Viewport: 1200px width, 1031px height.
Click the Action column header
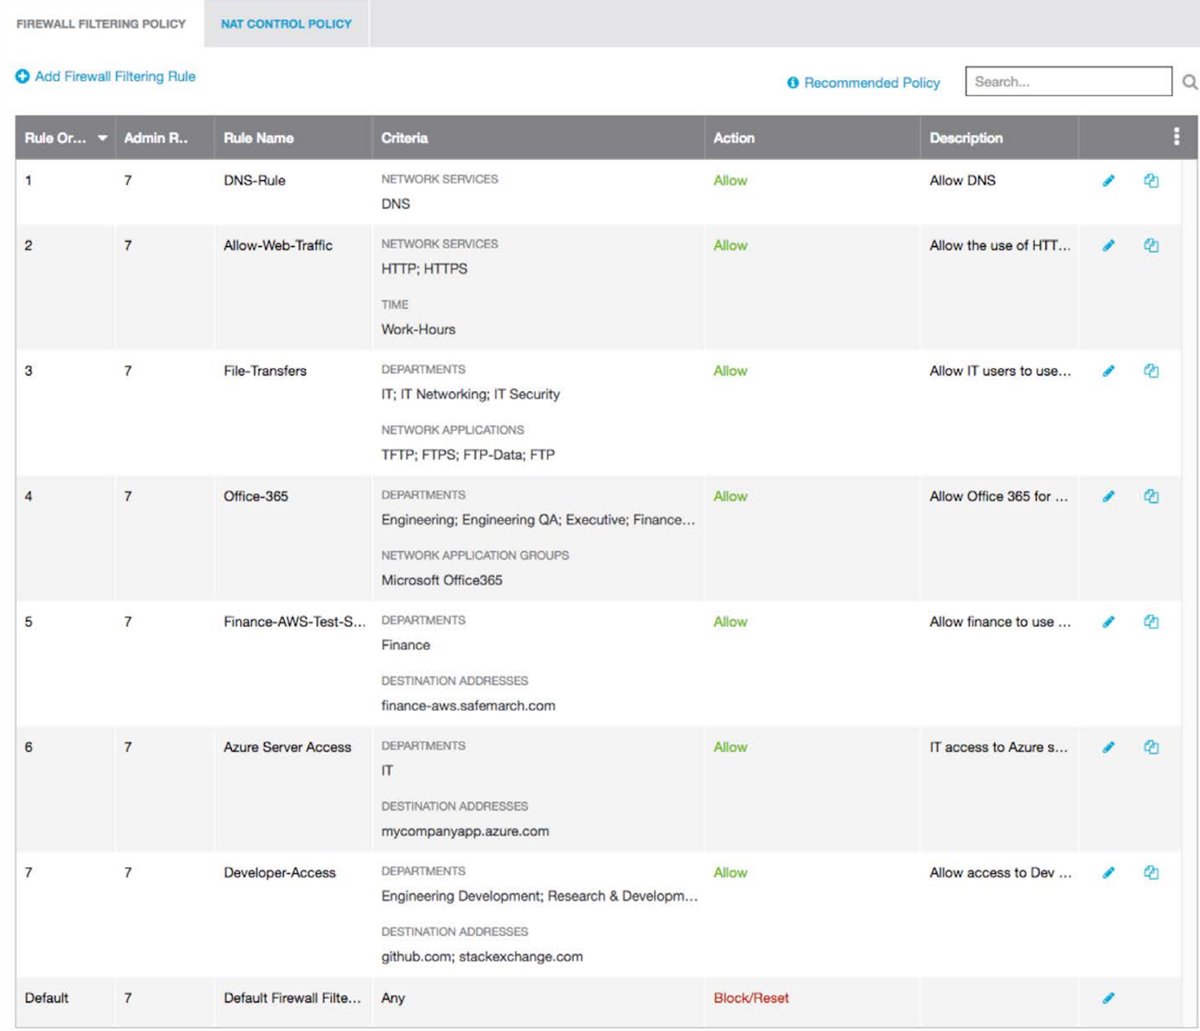coord(734,138)
